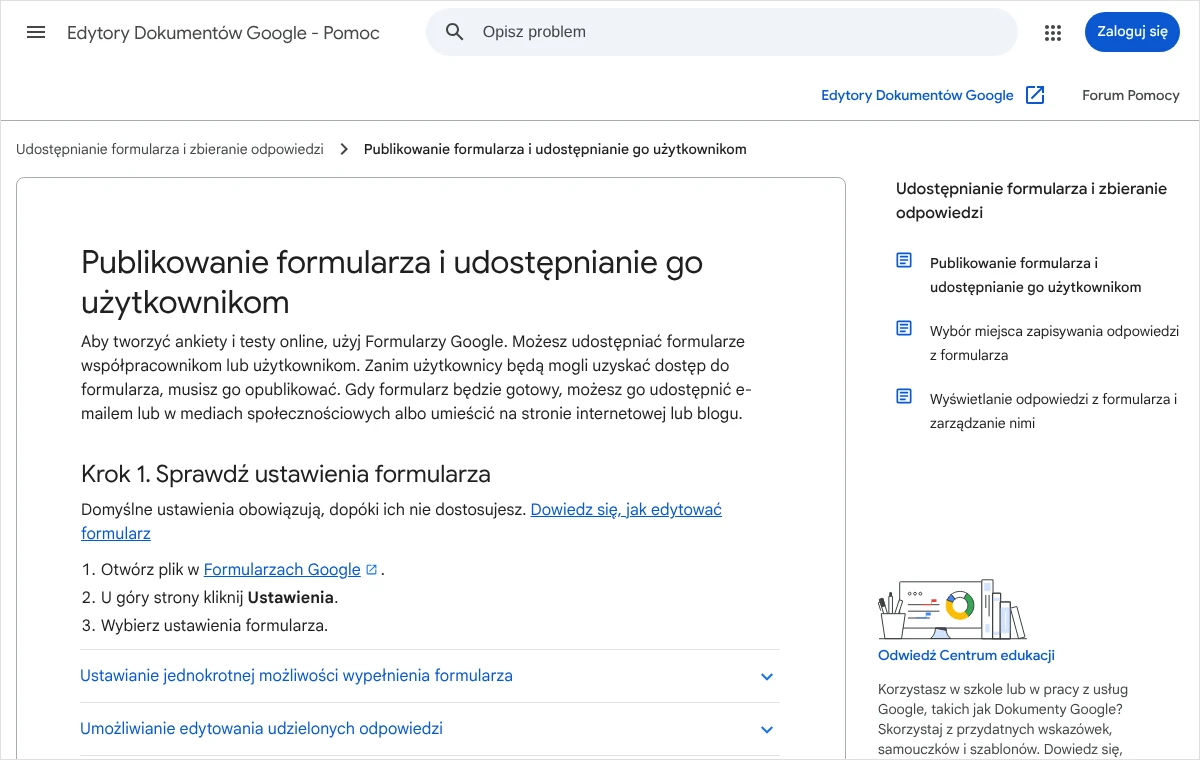Click the bold word Ustawienia in step 2

(x=291, y=598)
